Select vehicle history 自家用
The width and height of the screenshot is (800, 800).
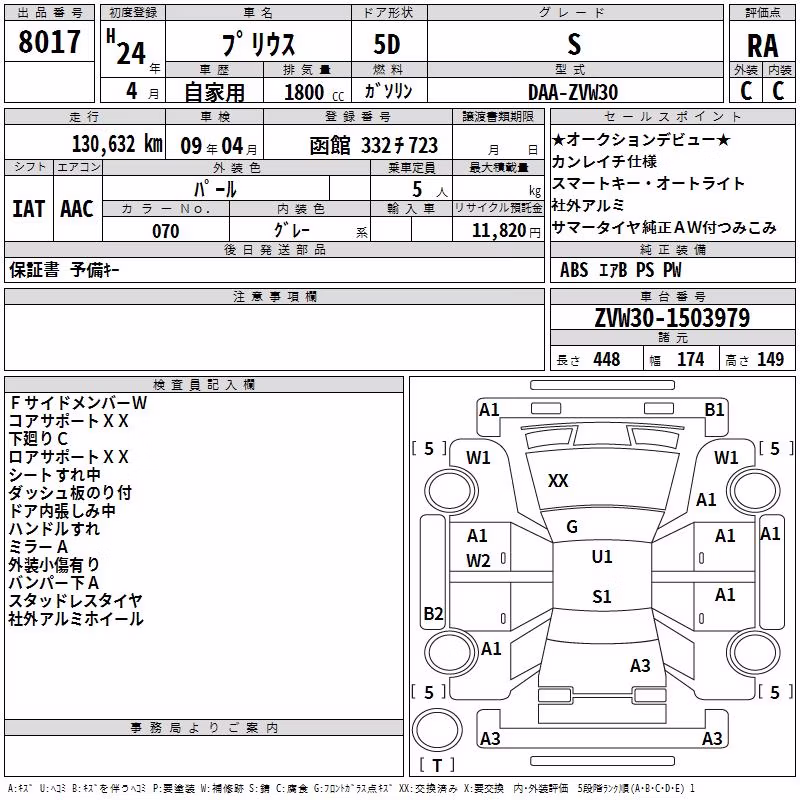(214, 92)
